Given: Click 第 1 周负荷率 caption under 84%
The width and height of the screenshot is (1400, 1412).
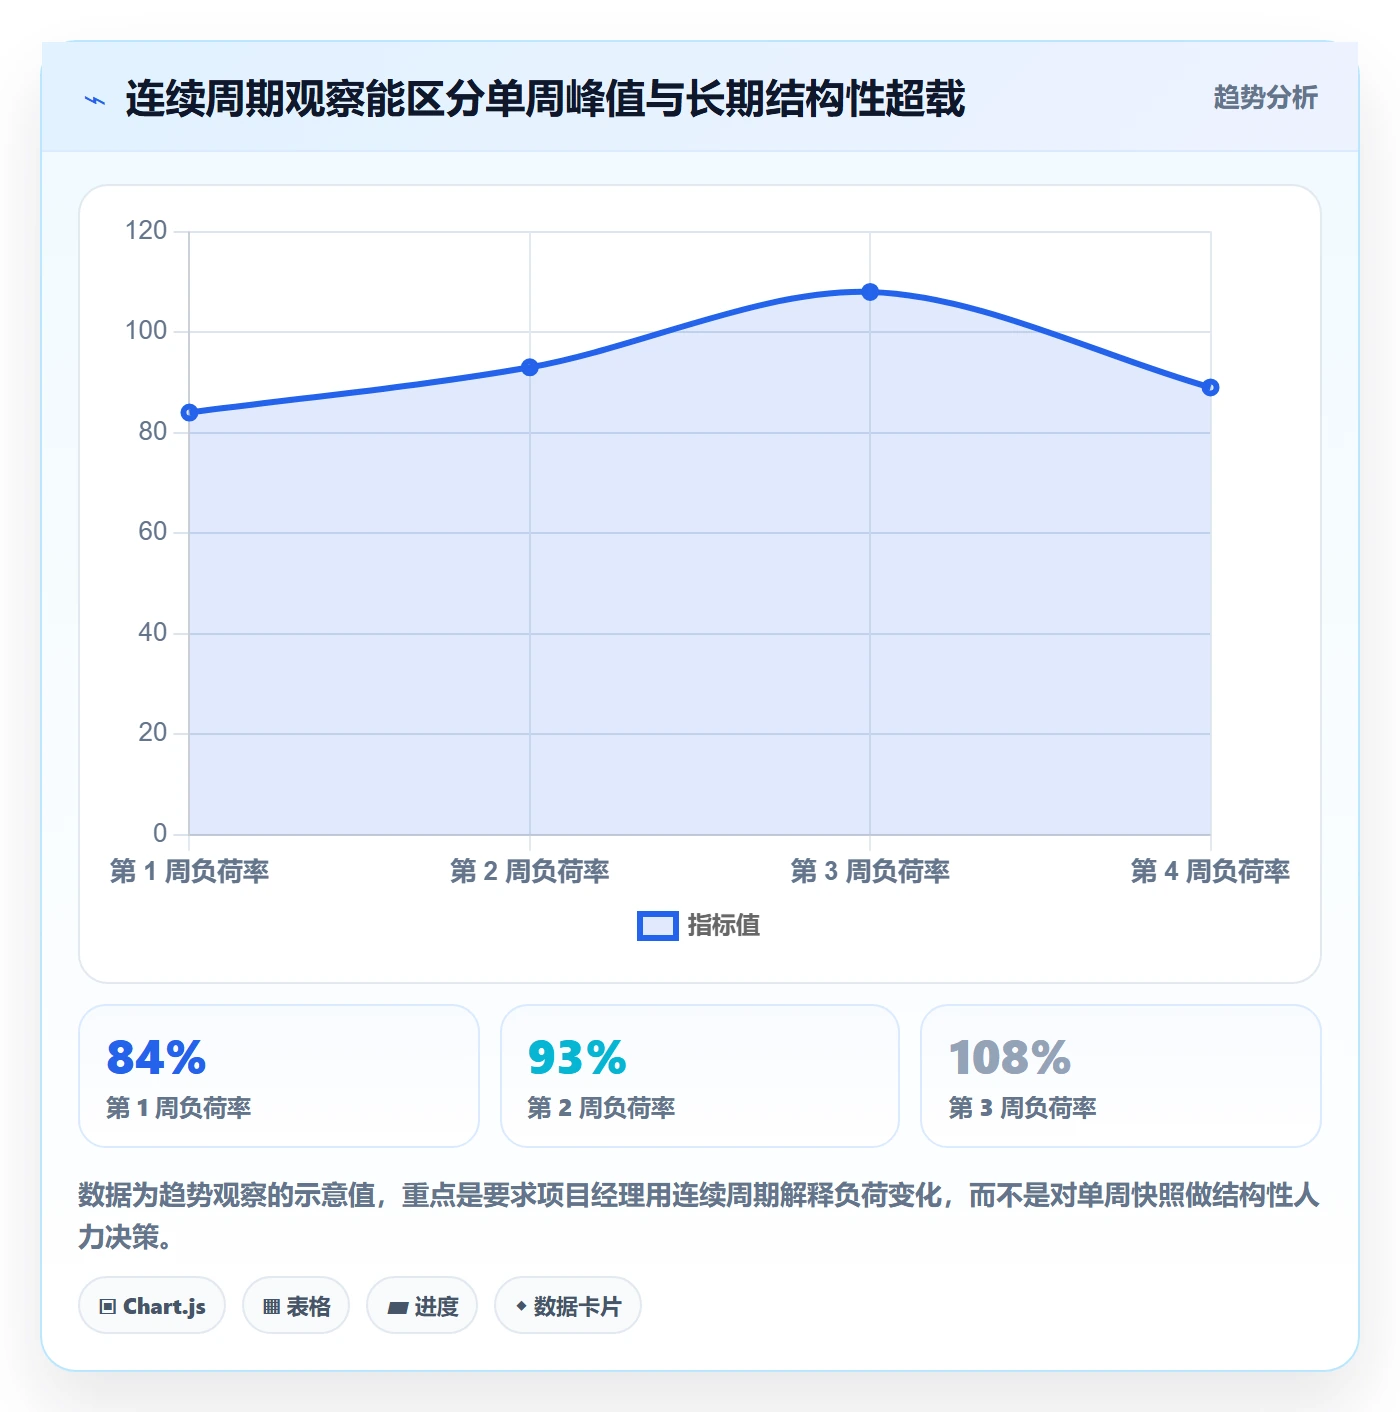Looking at the screenshot, I should (179, 1108).
